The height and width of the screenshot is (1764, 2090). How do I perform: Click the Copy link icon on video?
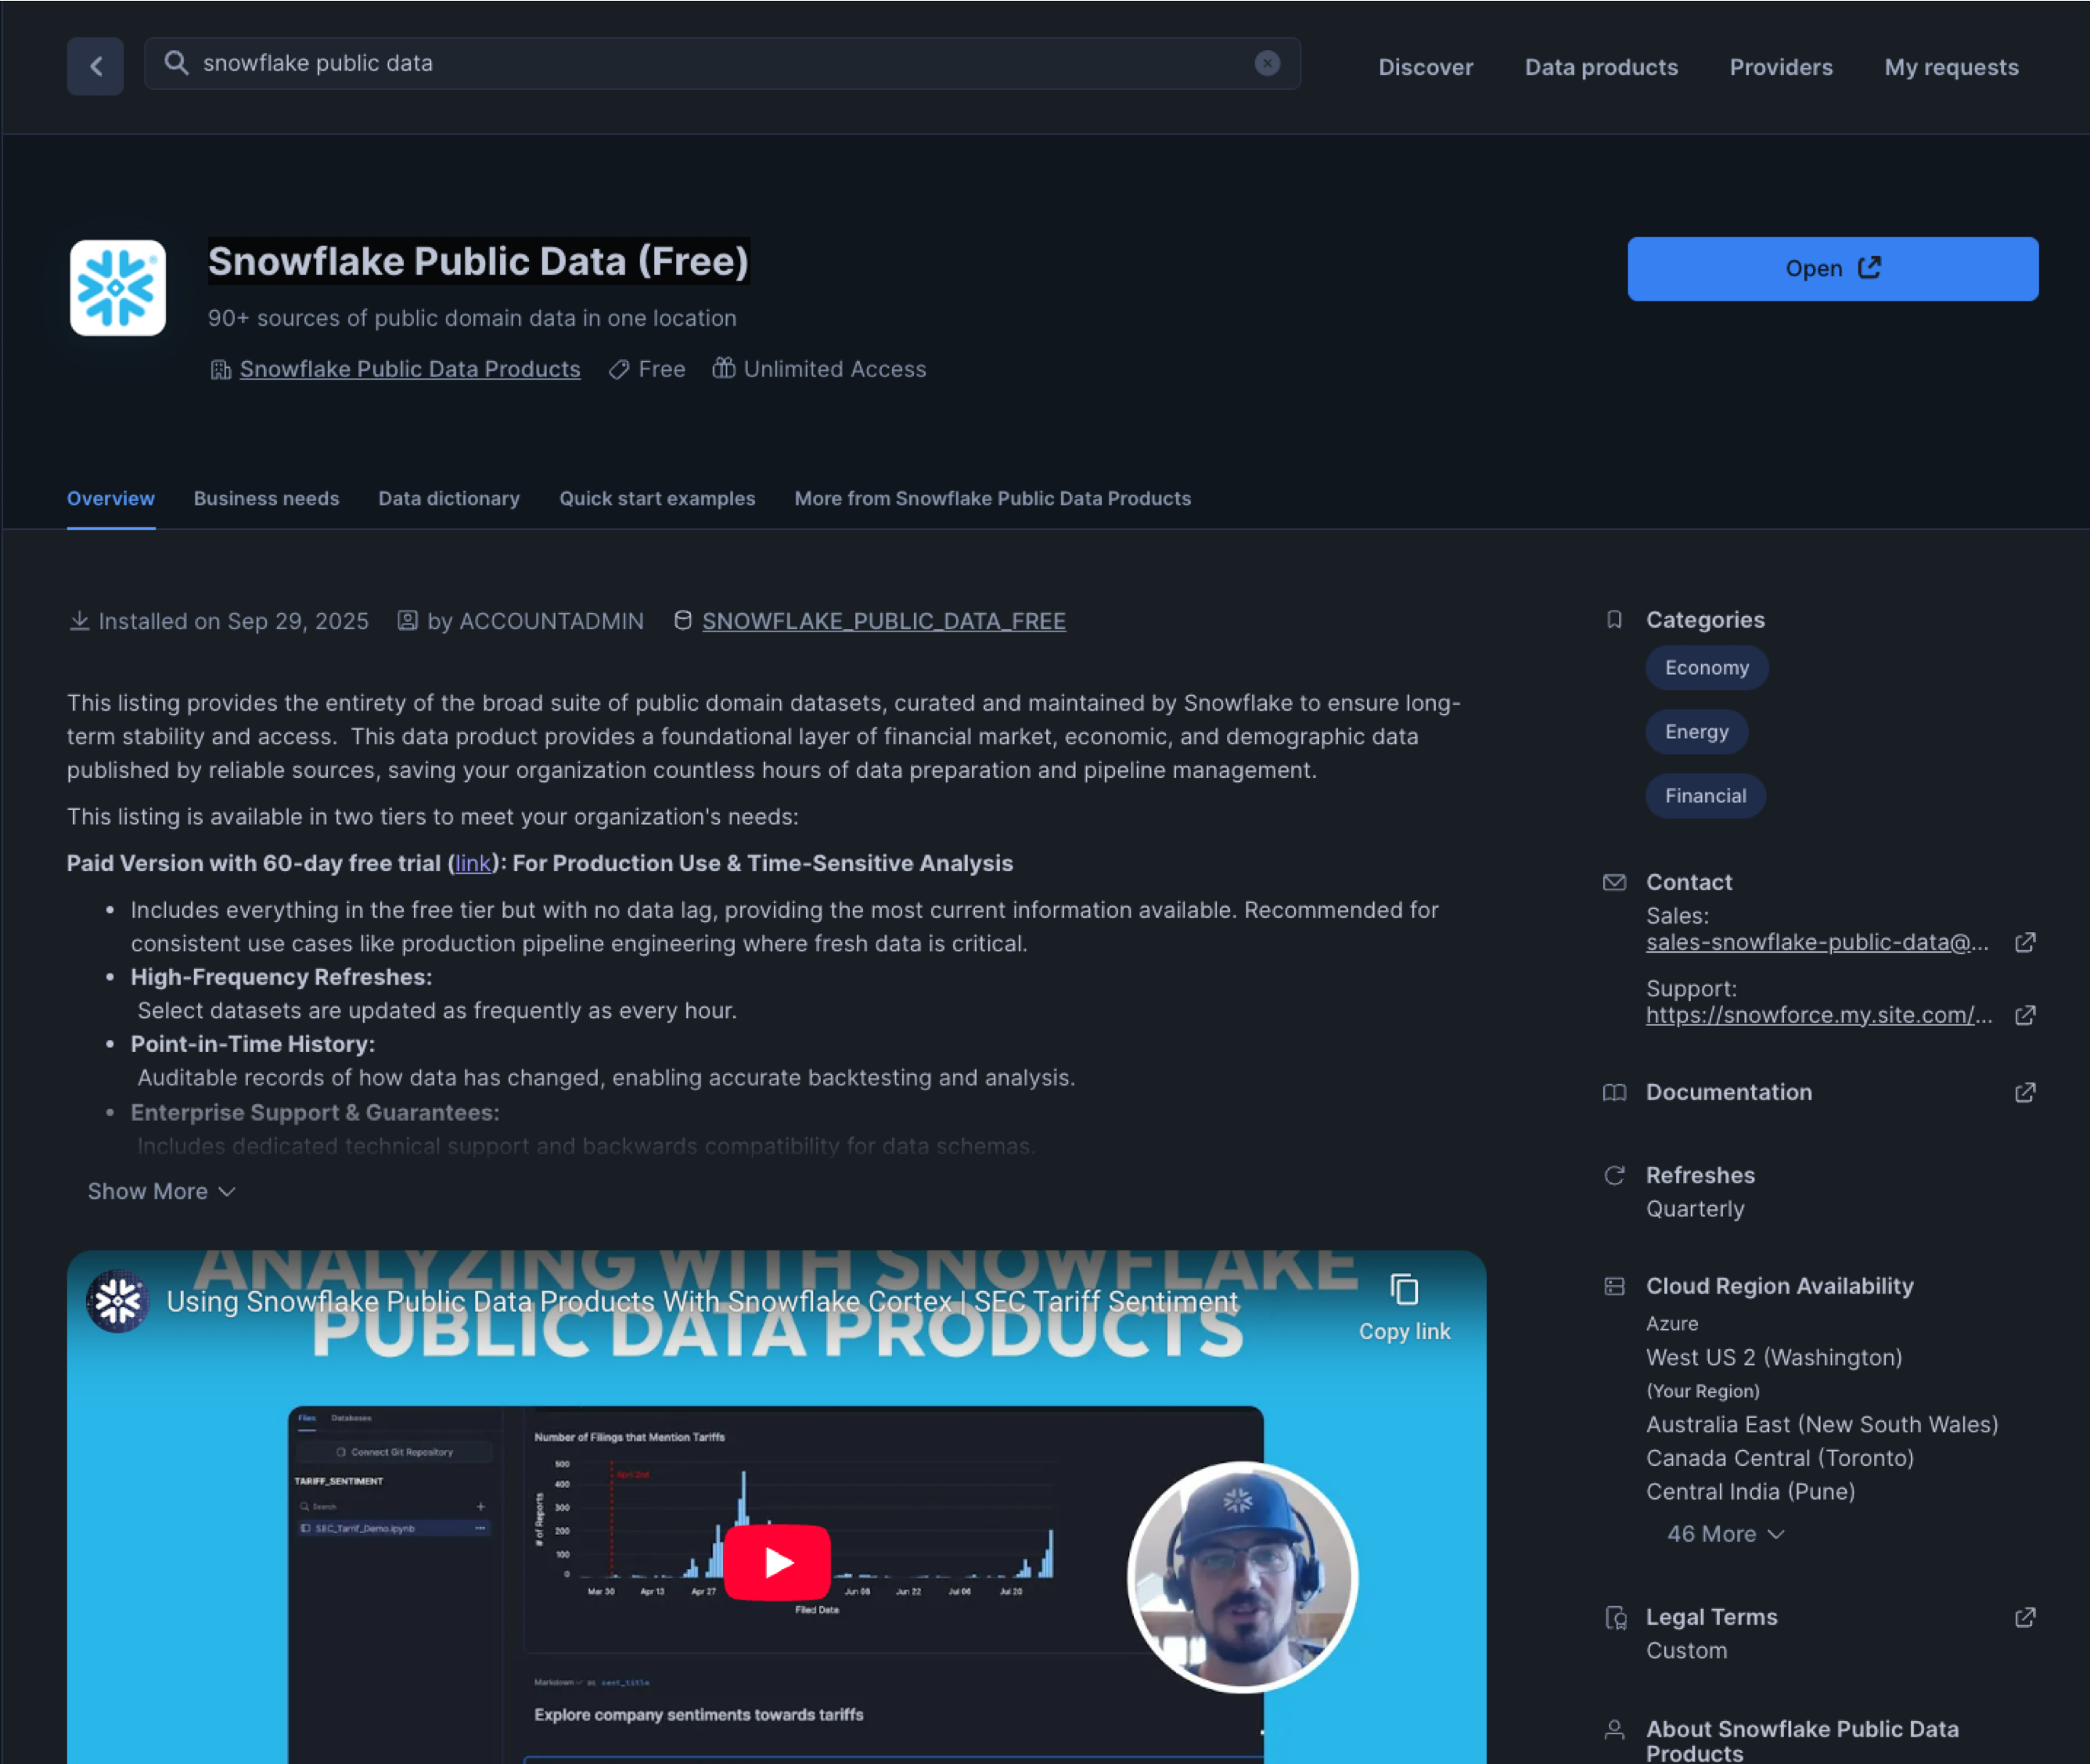(x=1404, y=1290)
